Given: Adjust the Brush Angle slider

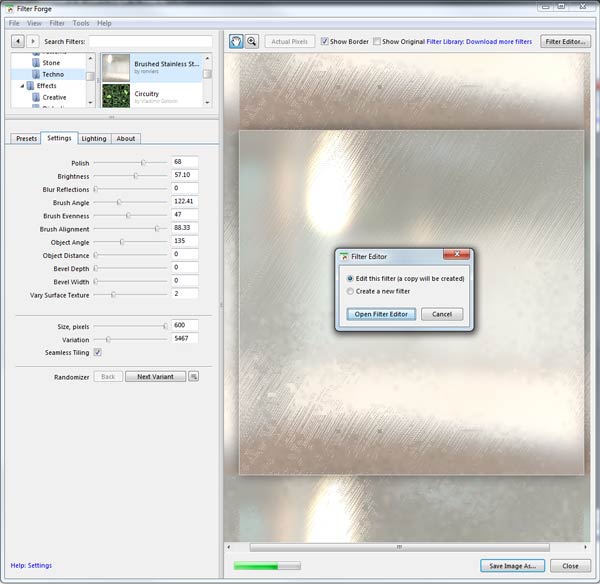Looking at the screenshot, I should point(119,202).
